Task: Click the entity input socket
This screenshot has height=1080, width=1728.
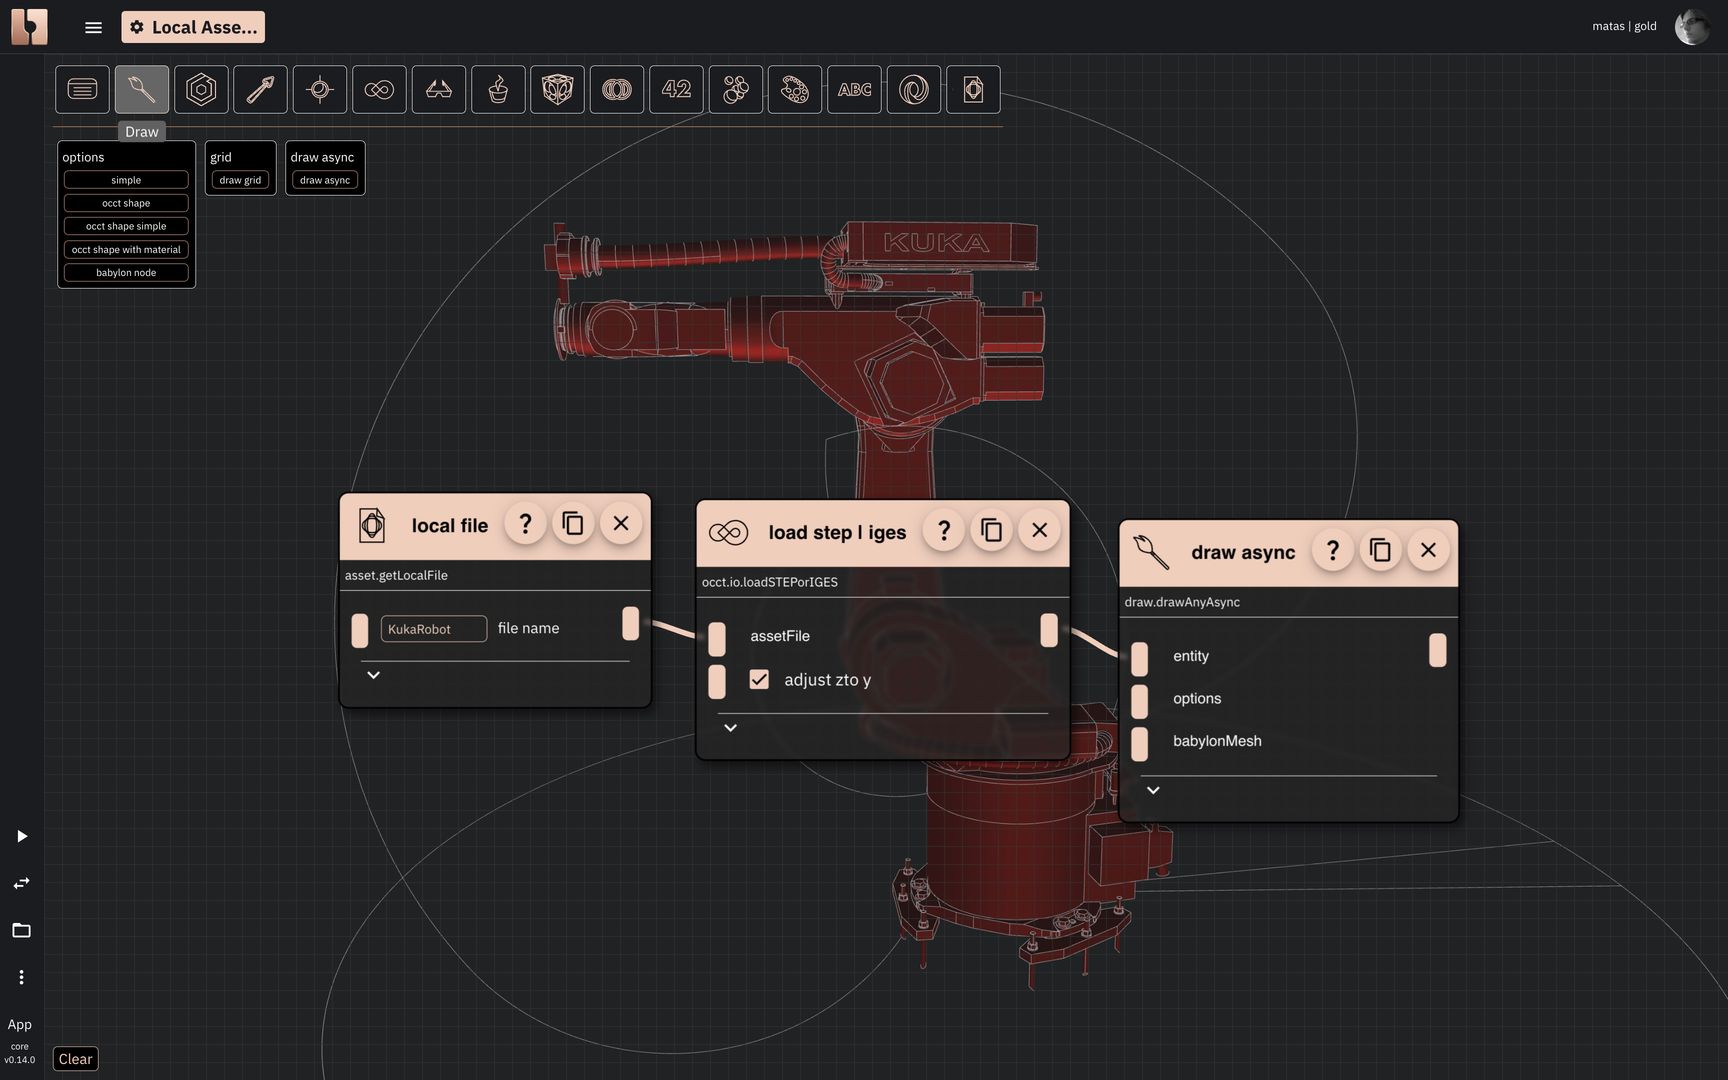Action: 1140,659
